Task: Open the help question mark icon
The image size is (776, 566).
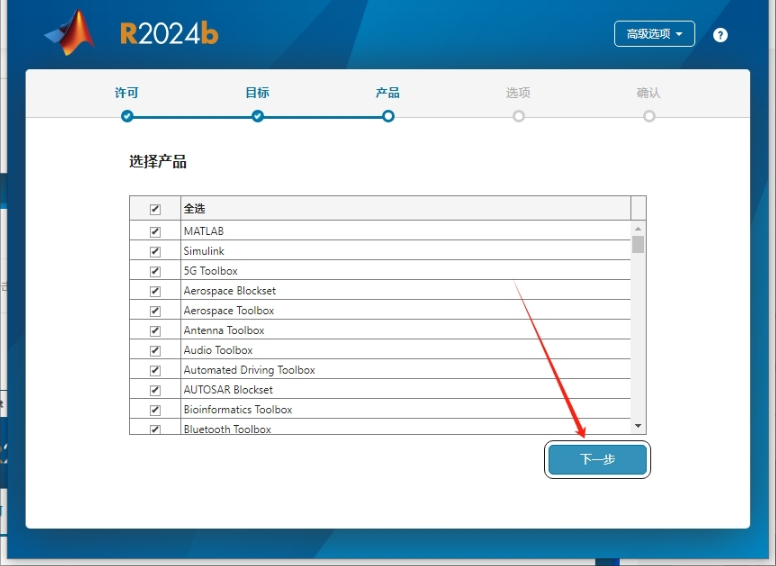Action: tap(720, 35)
